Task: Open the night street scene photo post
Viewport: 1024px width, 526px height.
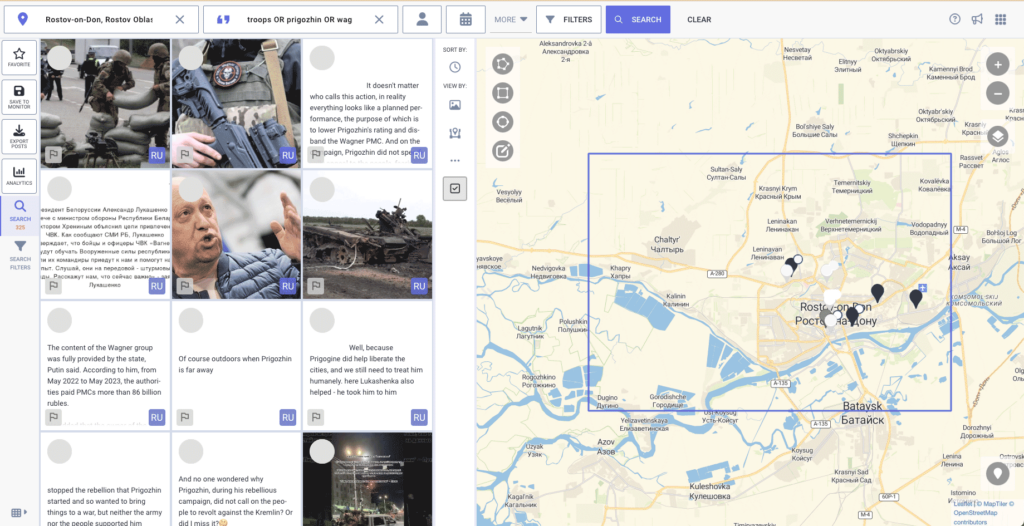Action: click(x=368, y=479)
